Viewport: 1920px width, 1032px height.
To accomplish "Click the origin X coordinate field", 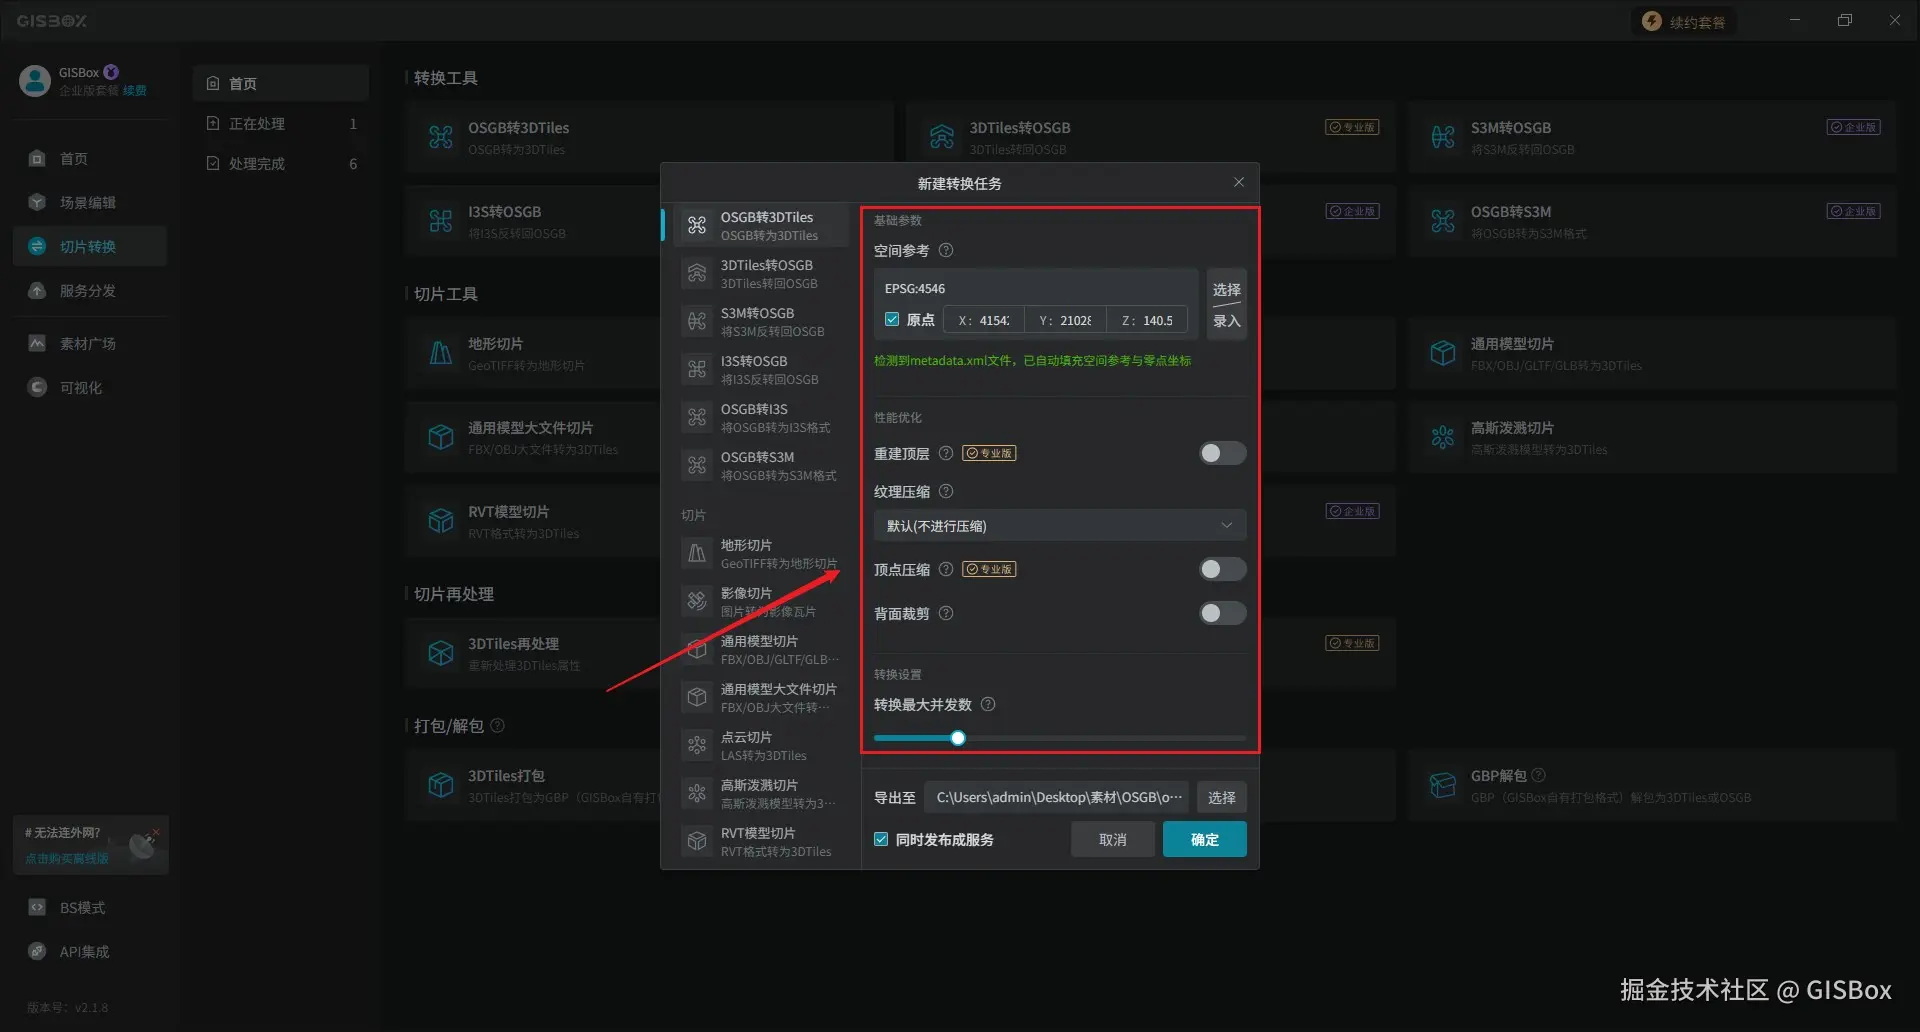I will [x=984, y=320].
